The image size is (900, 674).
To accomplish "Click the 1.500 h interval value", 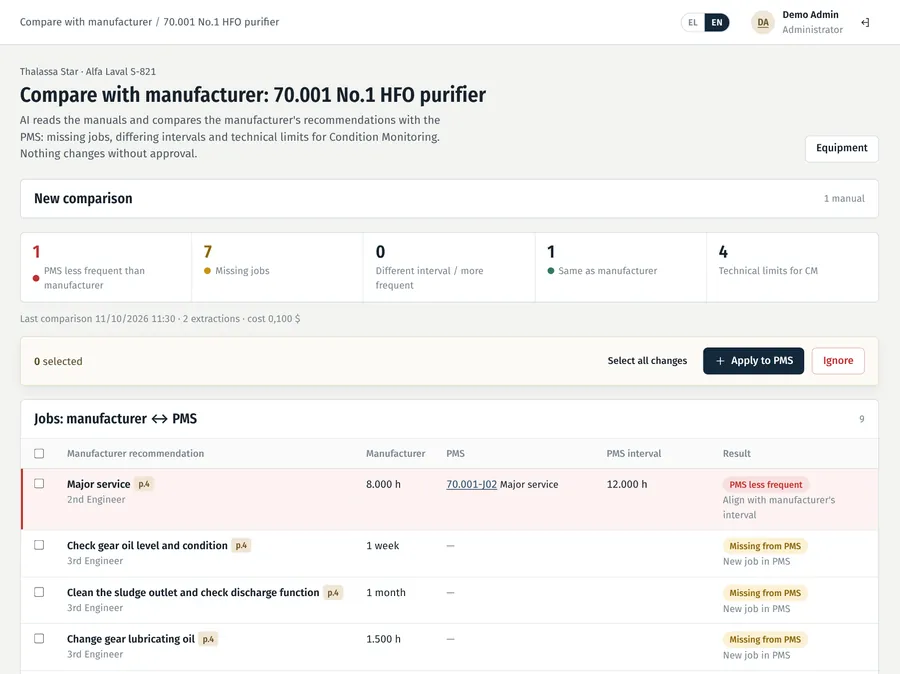I will tap(383, 639).
